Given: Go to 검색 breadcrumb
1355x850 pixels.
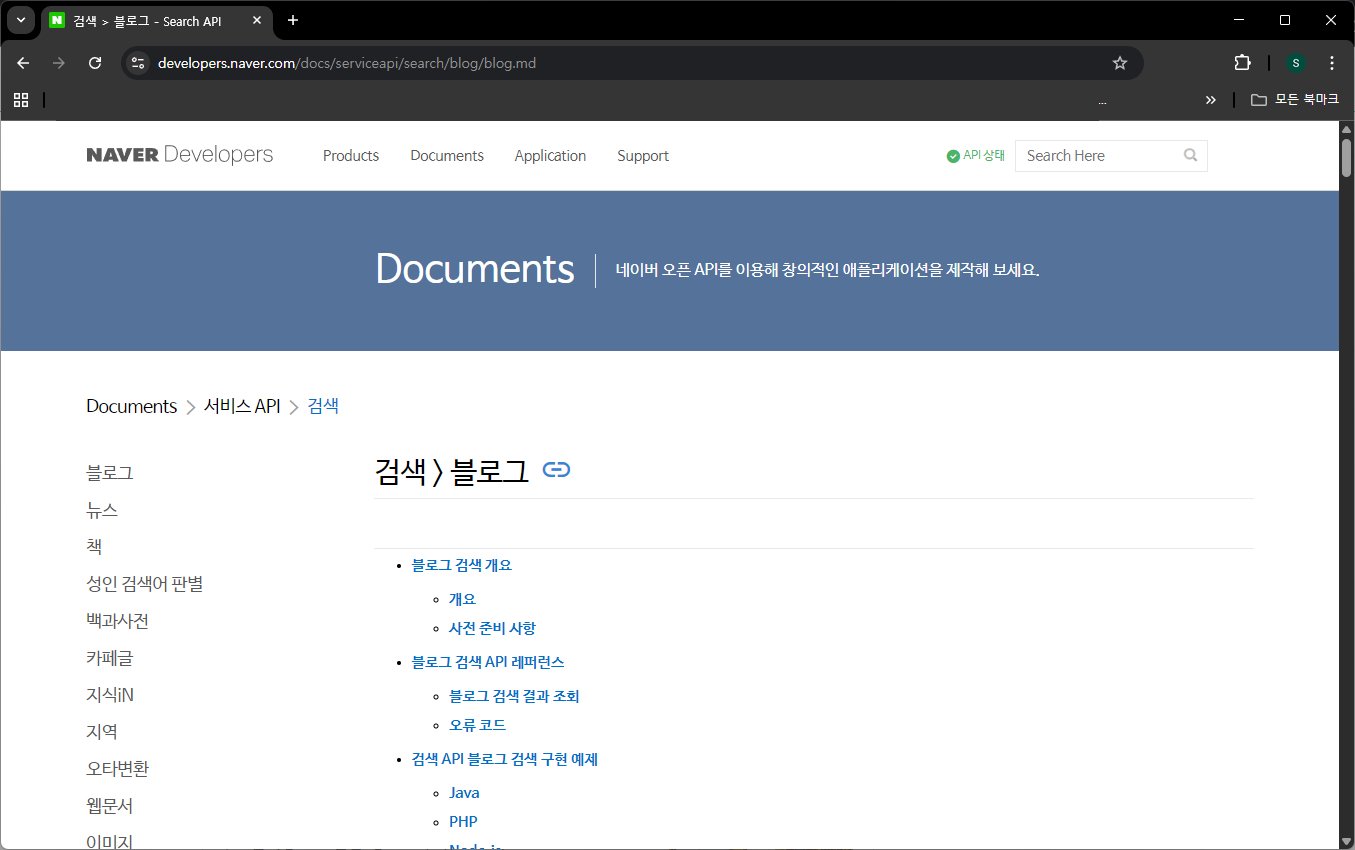Looking at the screenshot, I should click(x=323, y=406).
